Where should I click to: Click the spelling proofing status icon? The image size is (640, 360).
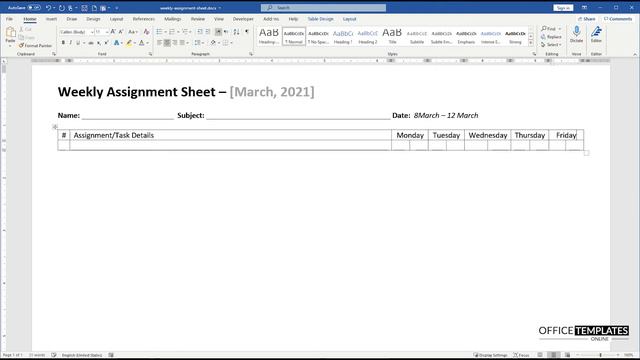(x=54, y=355)
